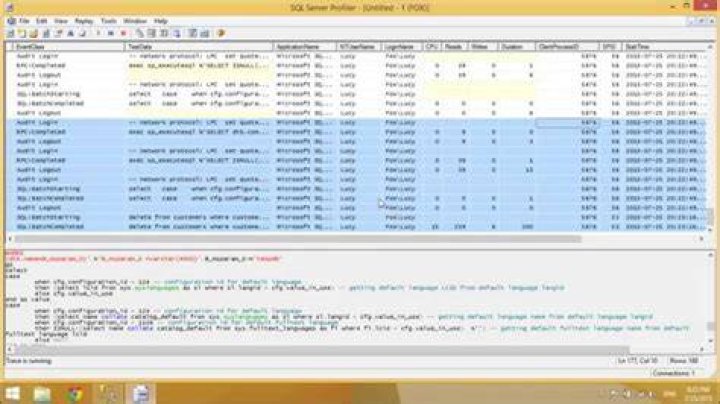720x404 pixels.
Task: Stop the trace with the red stop icon
Action: tap(123, 34)
